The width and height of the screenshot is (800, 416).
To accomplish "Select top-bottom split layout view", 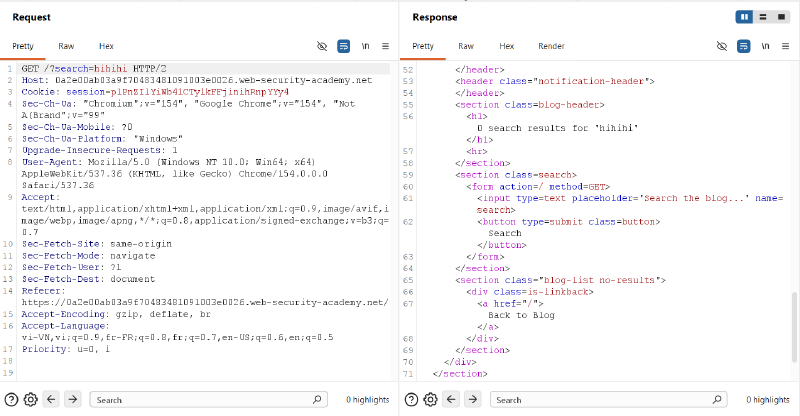I will pos(763,17).
